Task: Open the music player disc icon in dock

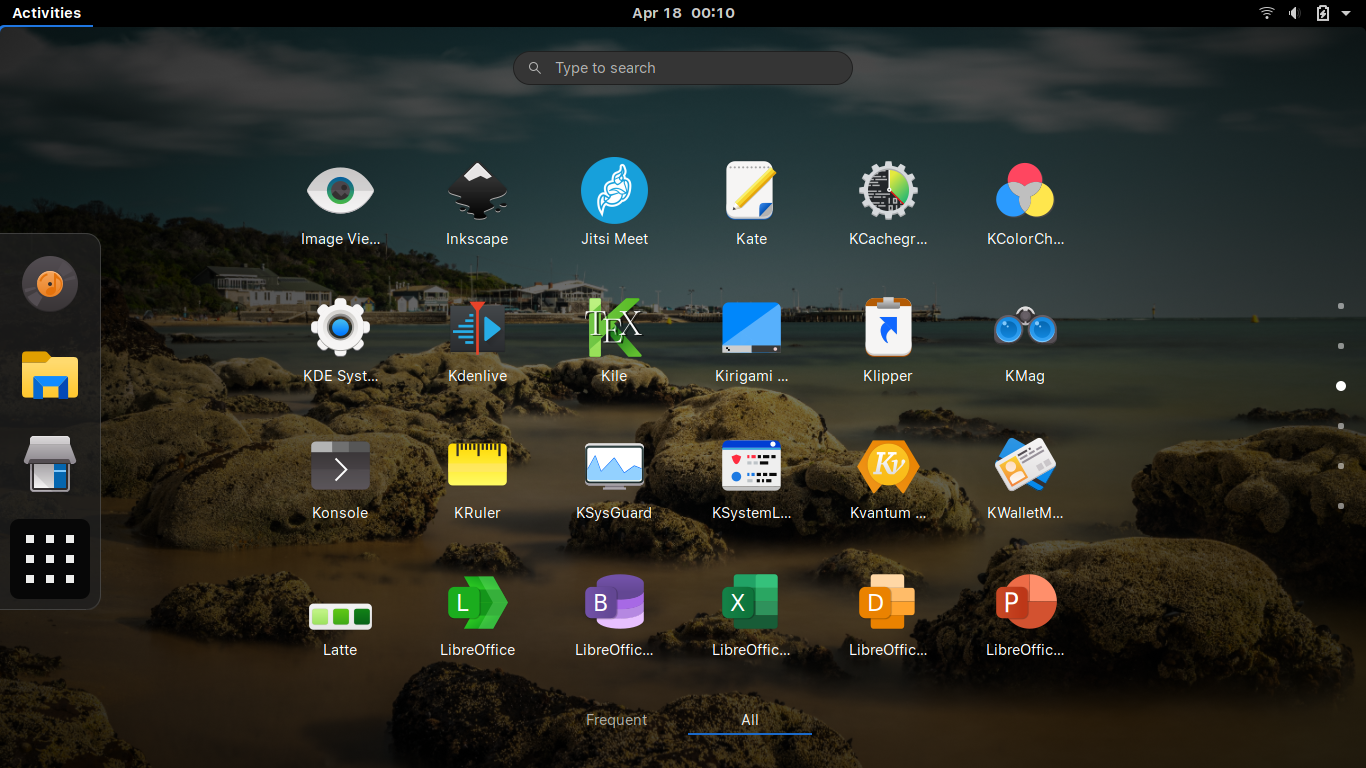Action: [50, 284]
